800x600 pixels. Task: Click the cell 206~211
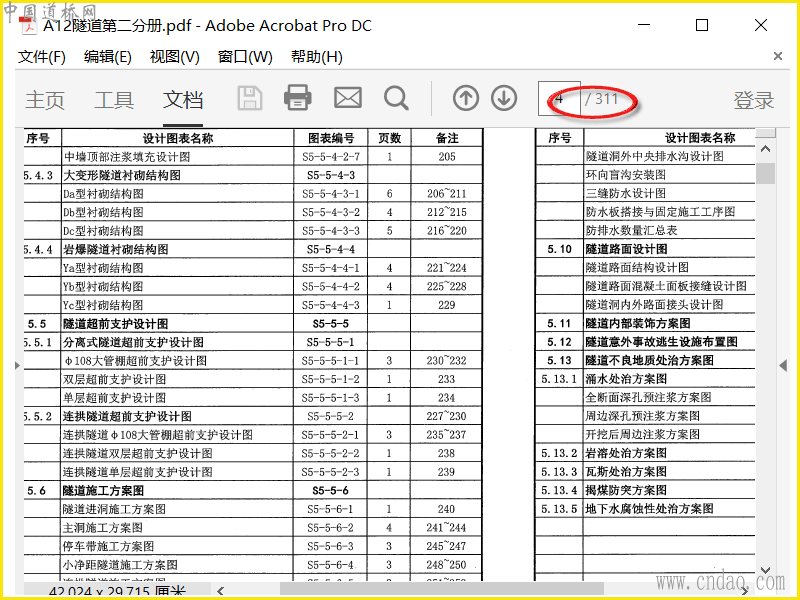point(447,194)
